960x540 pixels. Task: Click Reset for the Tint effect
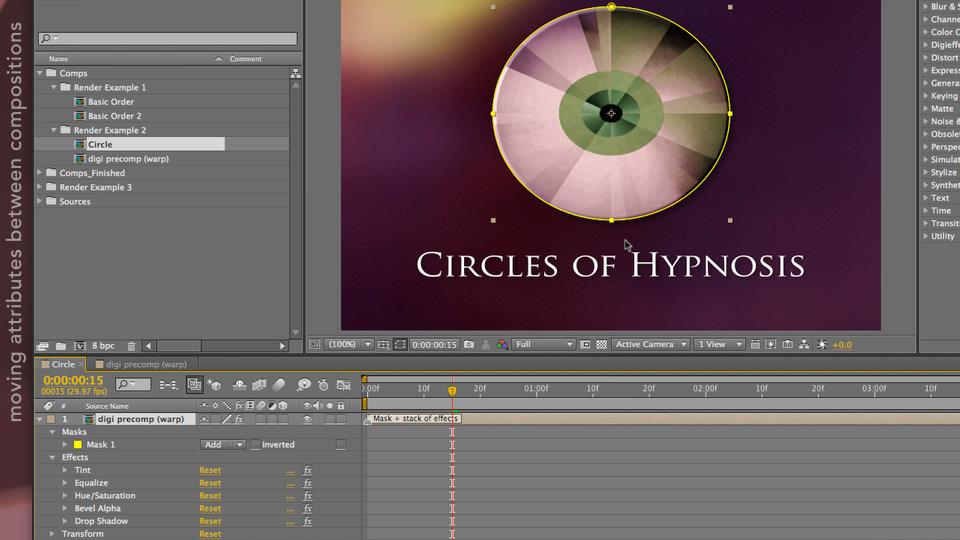[x=210, y=470]
